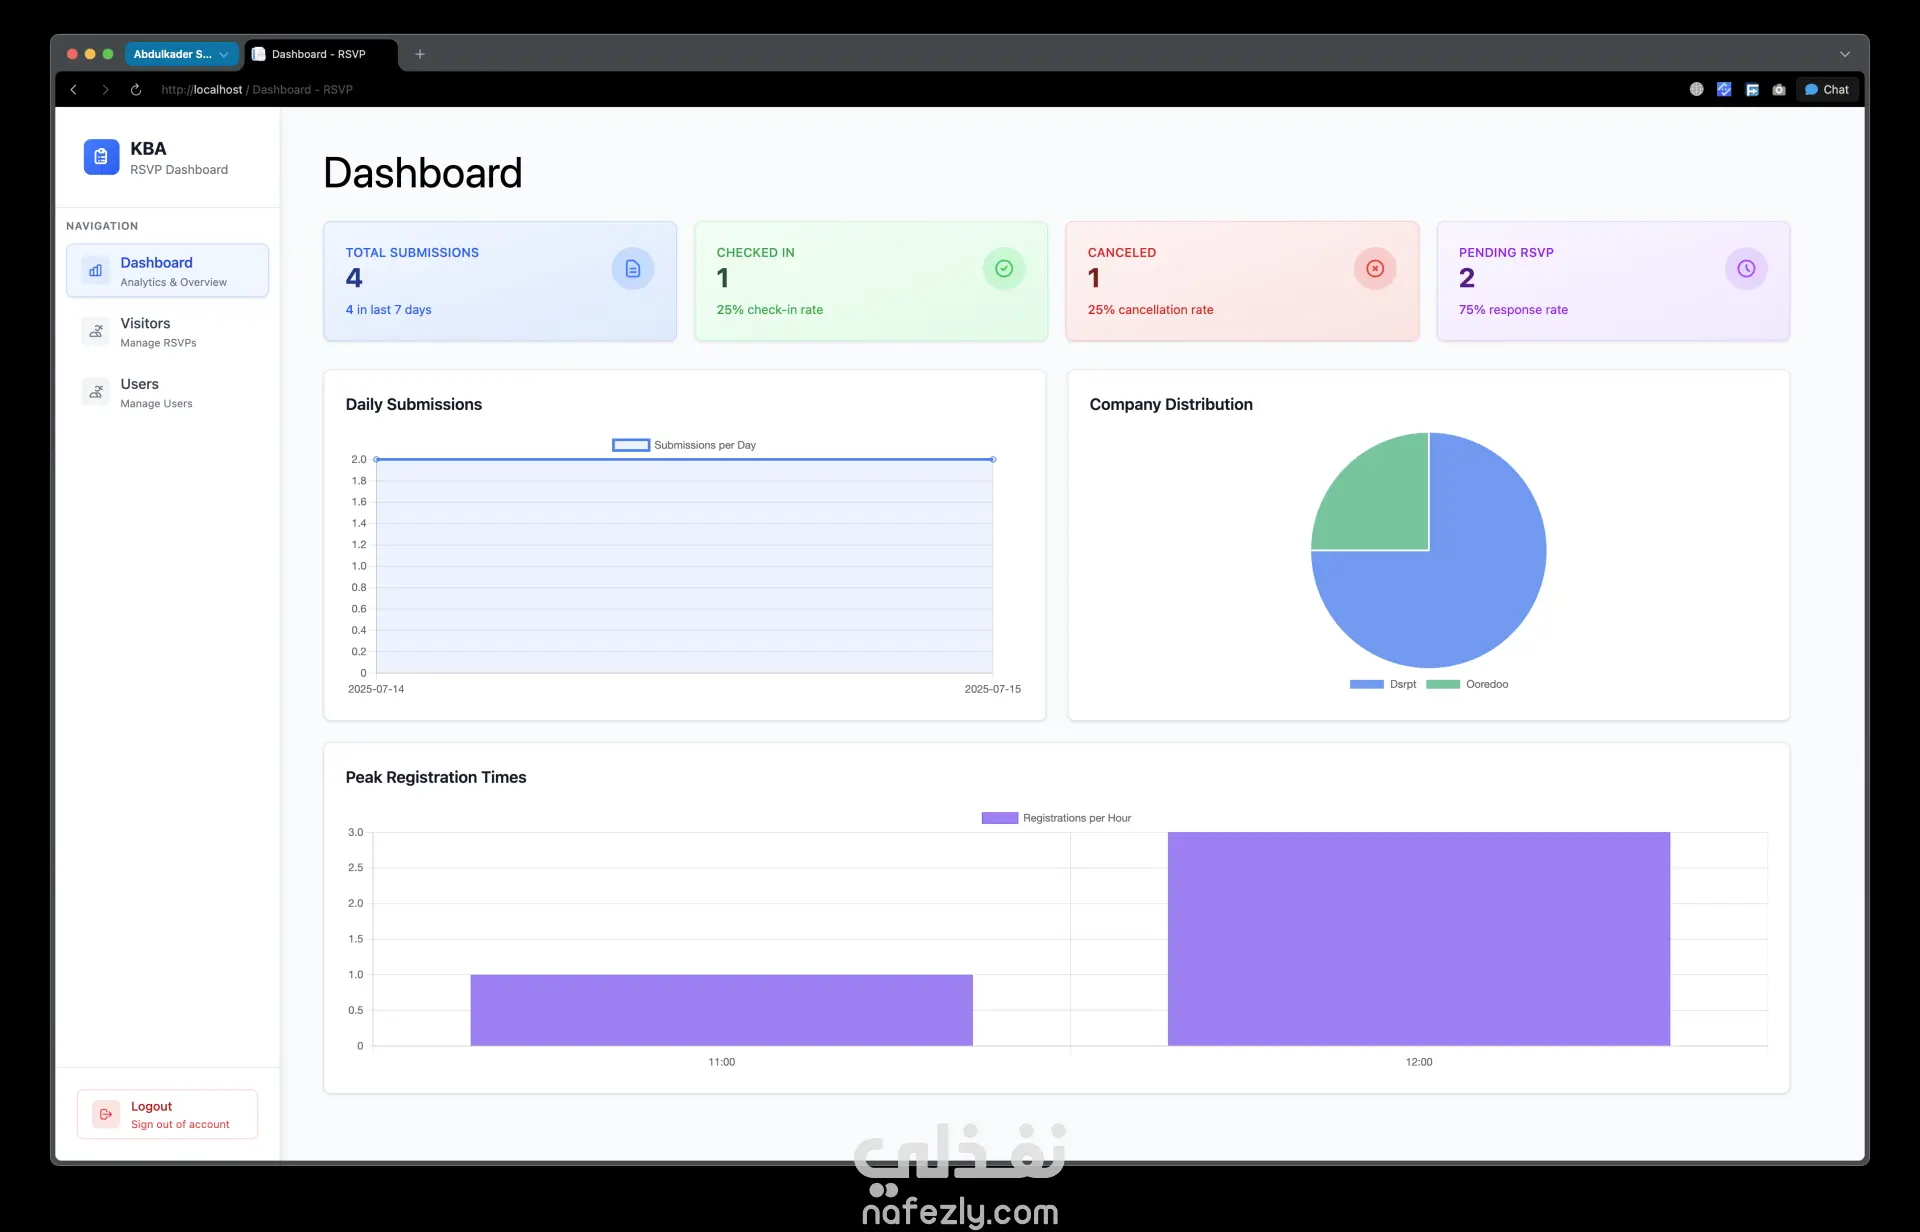Toggle Registrations per Hour legend item
This screenshot has height=1232, width=1920.
(1056, 818)
